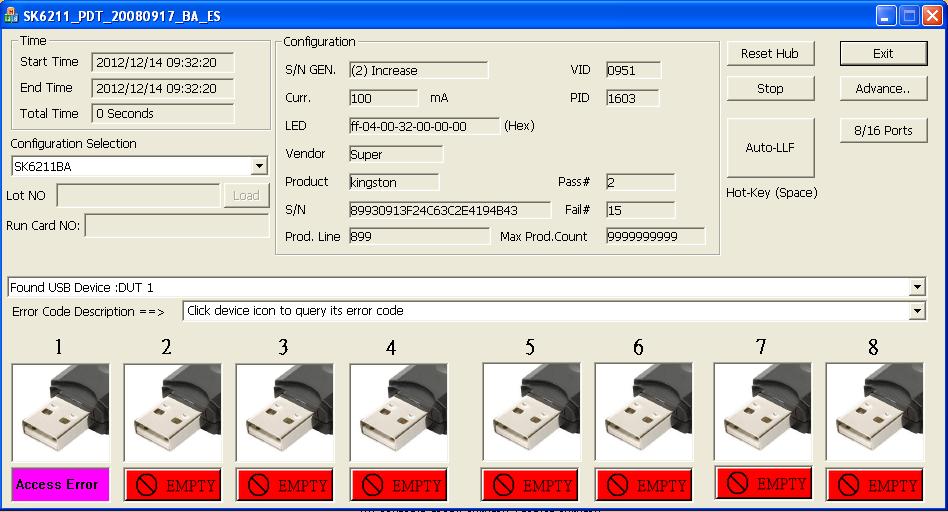Click the End Time value field
Image resolution: width=948 pixels, height=512 pixels.
click(163, 88)
